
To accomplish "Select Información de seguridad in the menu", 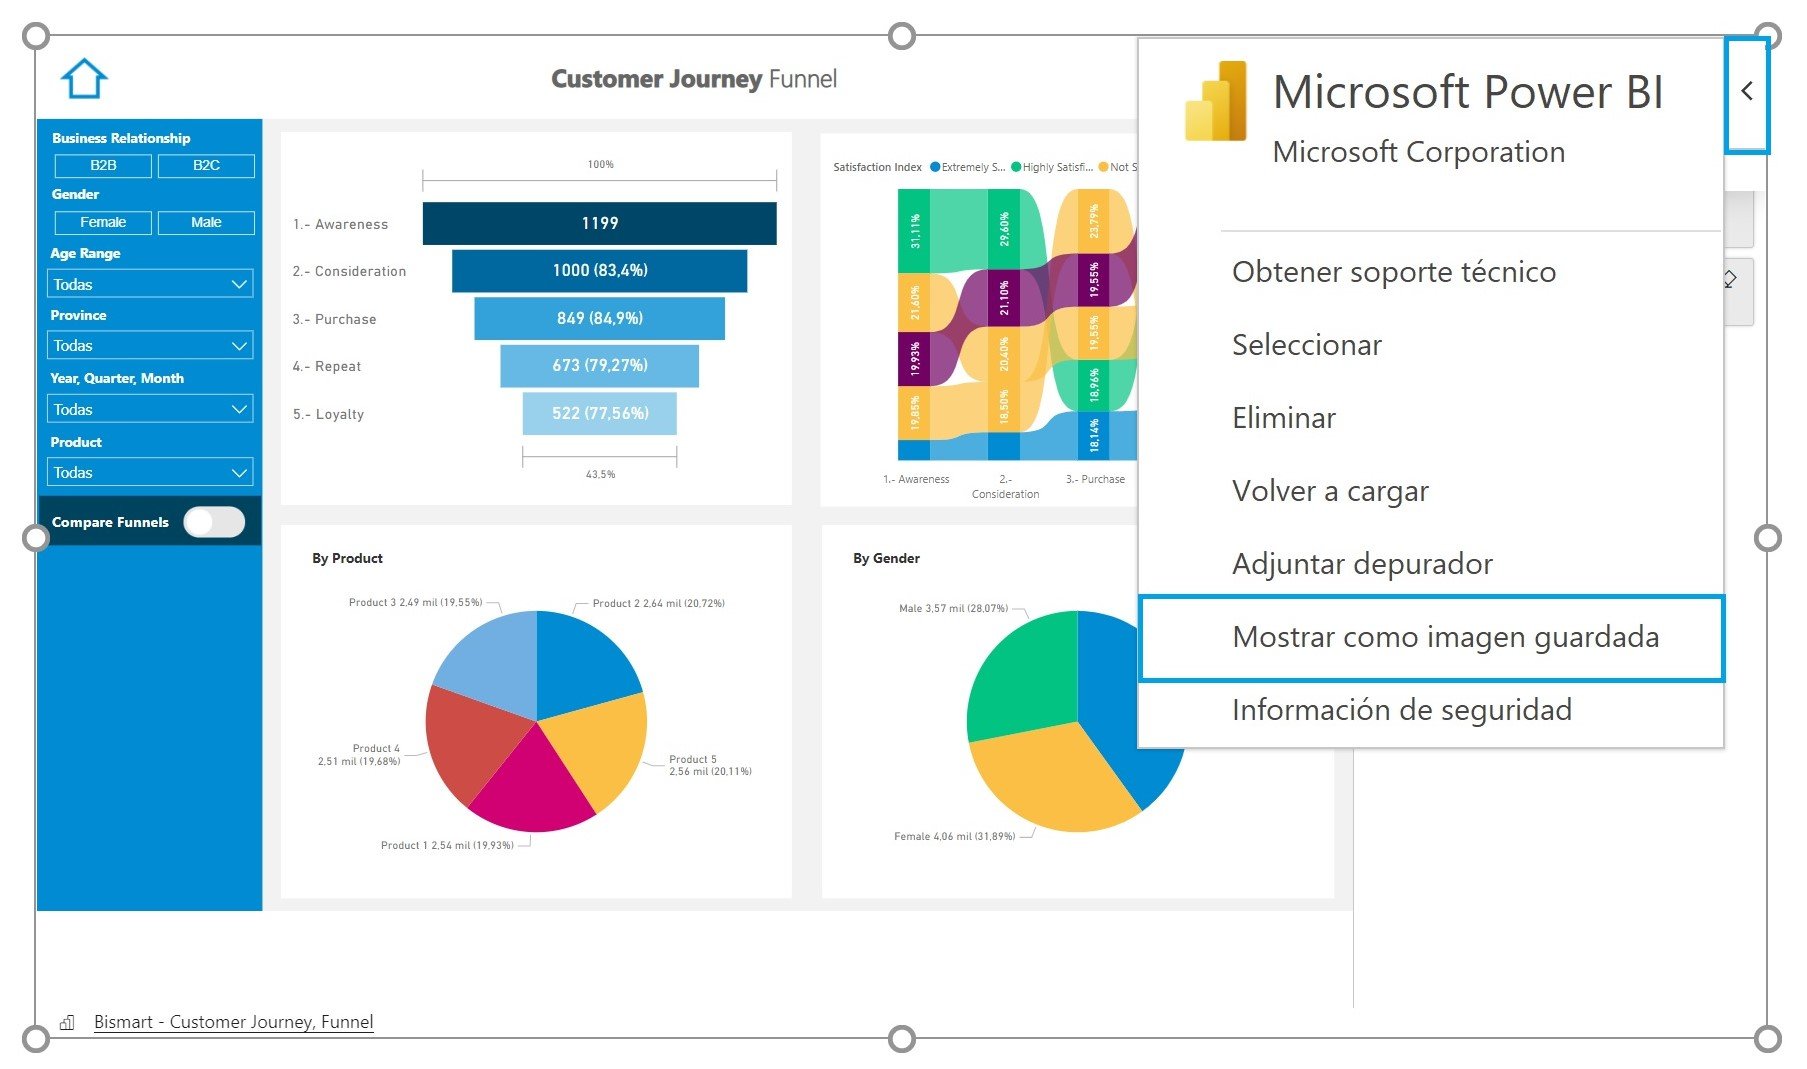I will 1403,710.
